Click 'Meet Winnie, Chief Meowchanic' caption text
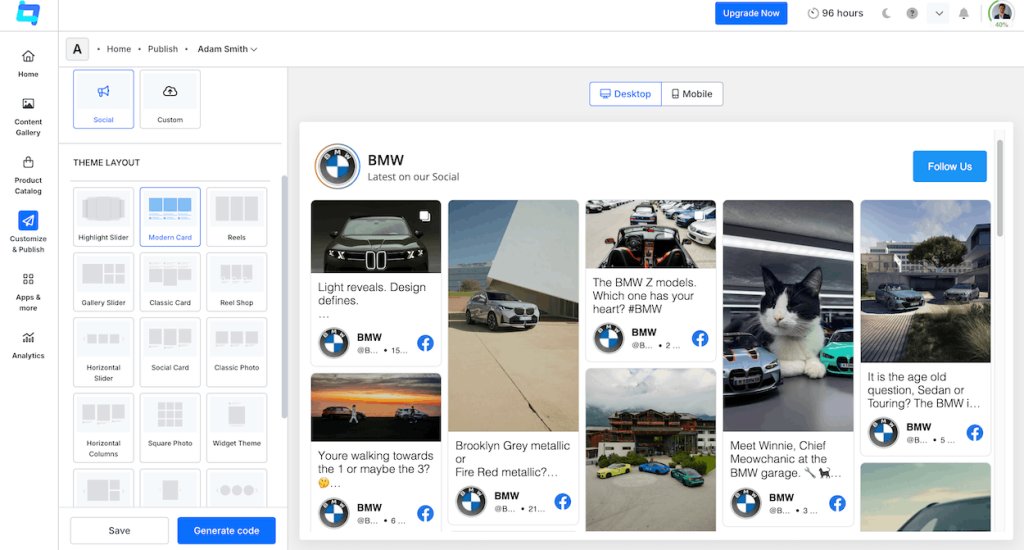Screen dimensions: 1024x550 (785, 459)
